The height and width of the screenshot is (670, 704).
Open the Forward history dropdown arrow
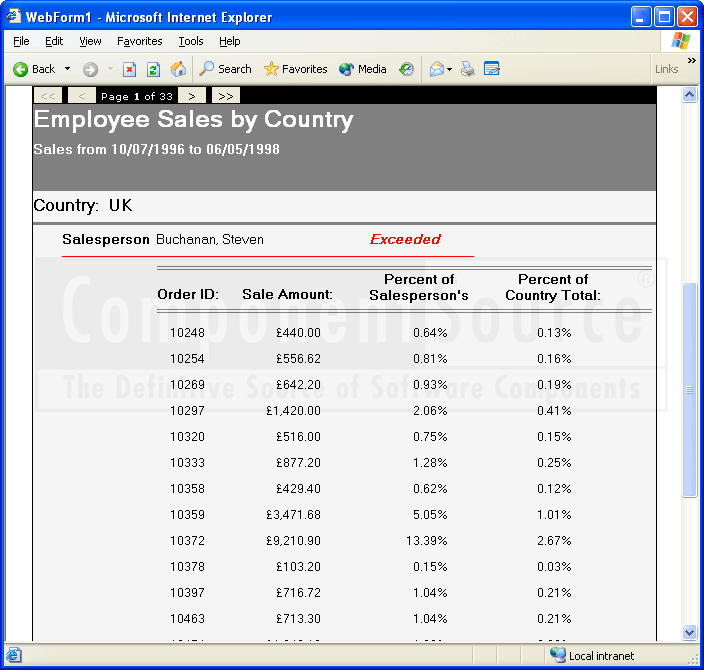tap(110, 69)
